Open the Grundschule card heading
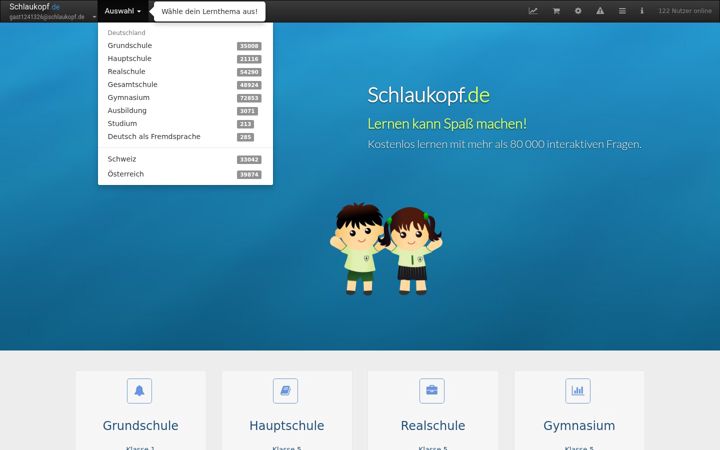Viewport: 720px width, 450px height. [141, 426]
